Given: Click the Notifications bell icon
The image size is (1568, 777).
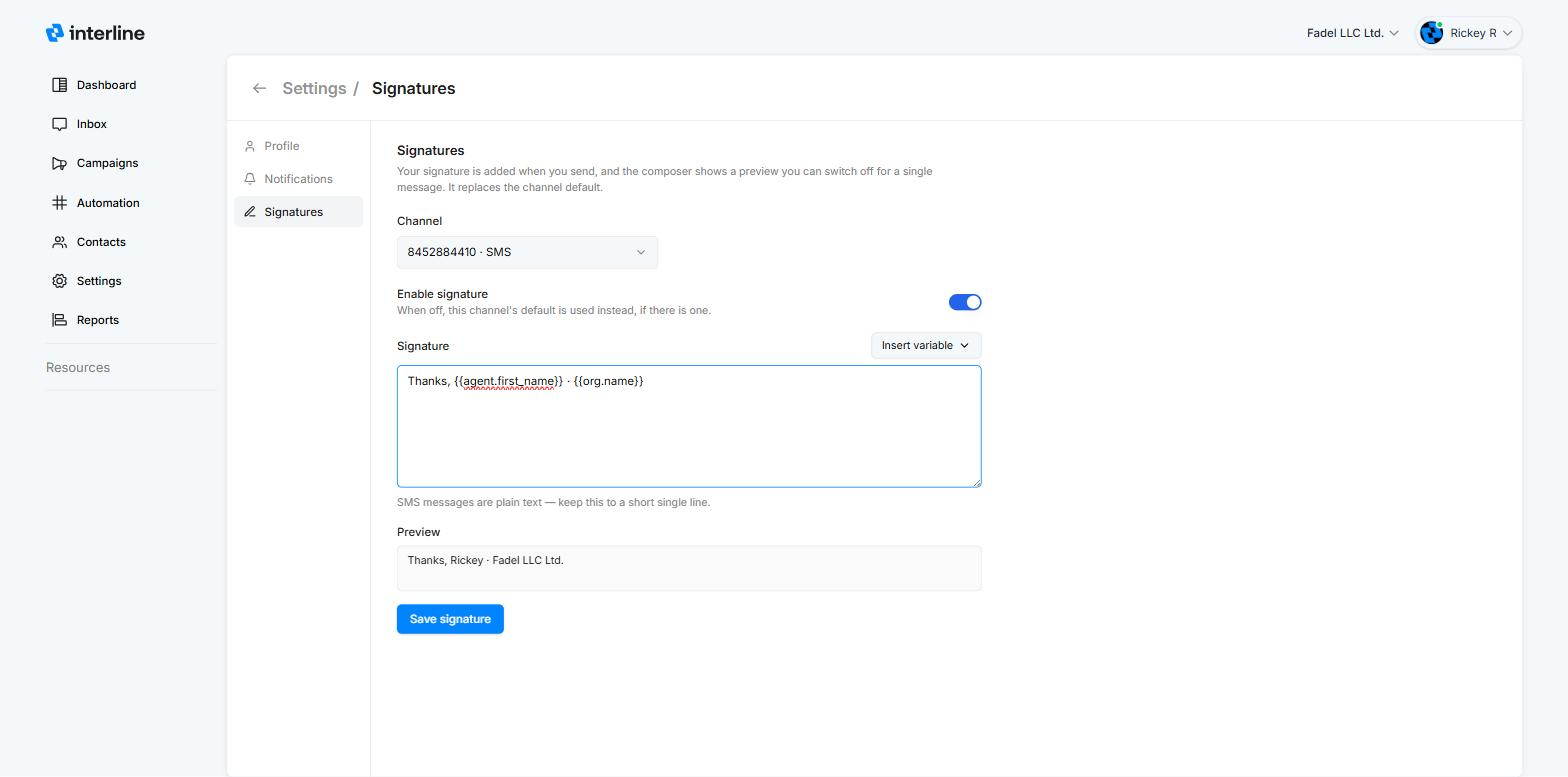Looking at the screenshot, I should 250,179.
